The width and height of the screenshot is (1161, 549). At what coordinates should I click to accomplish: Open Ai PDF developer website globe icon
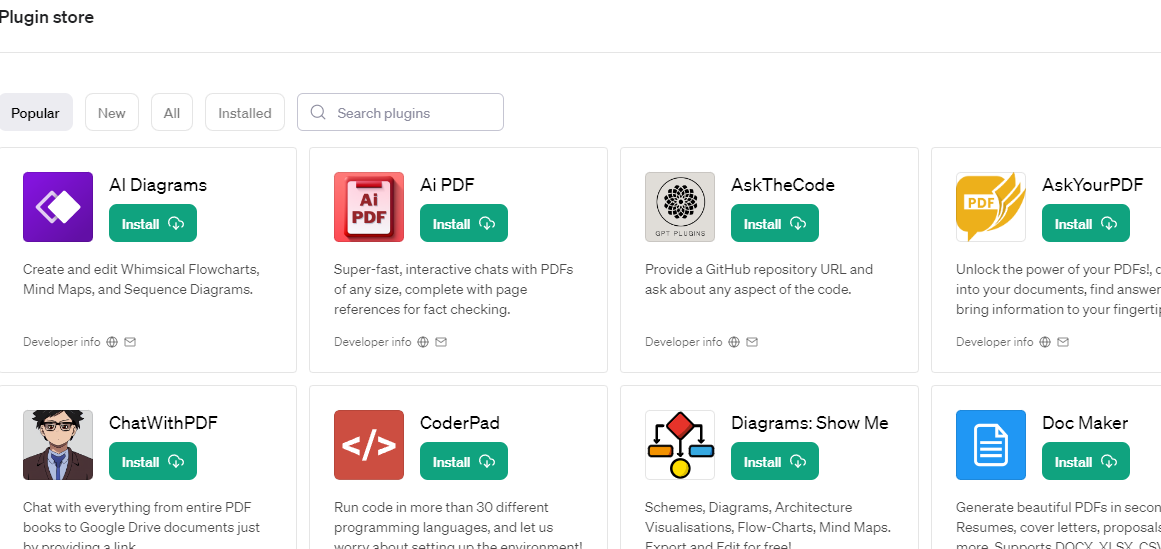tap(423, 342)
